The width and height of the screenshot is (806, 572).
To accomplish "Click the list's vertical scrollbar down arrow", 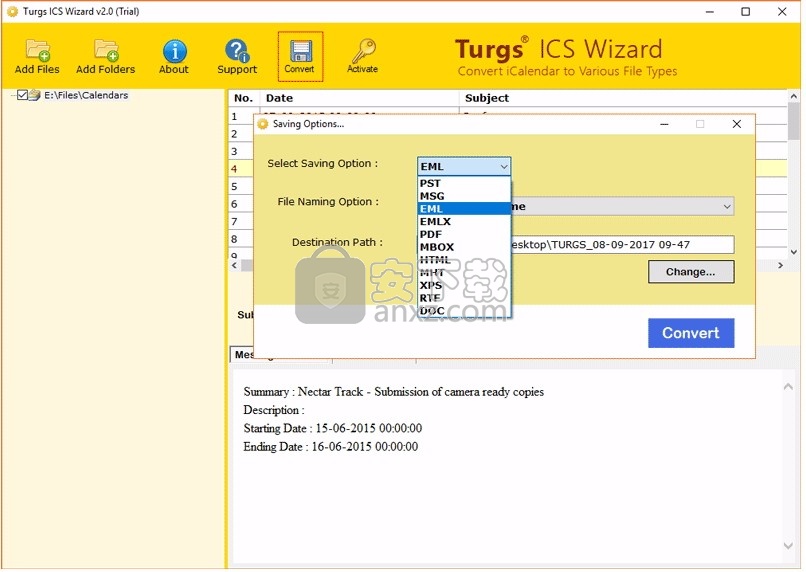I will tap(794, 252).
